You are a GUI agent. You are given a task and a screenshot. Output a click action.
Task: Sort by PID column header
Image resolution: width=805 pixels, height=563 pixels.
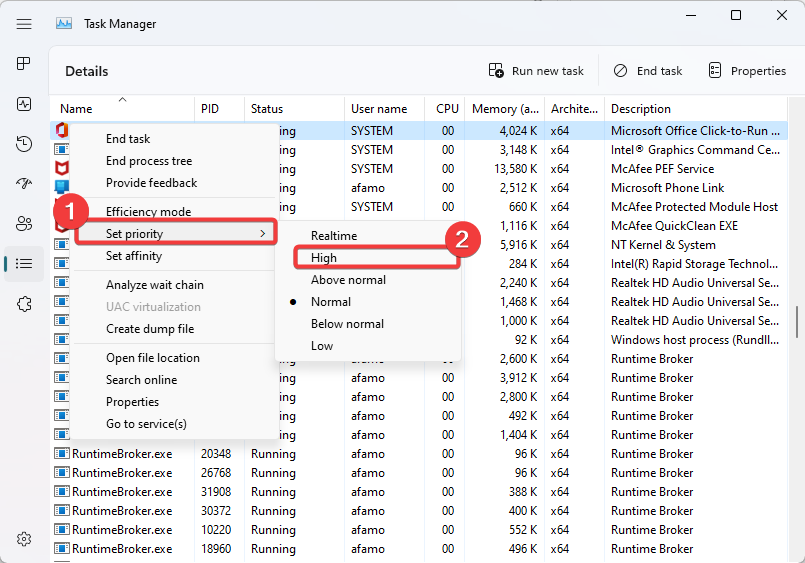(219, 108)
